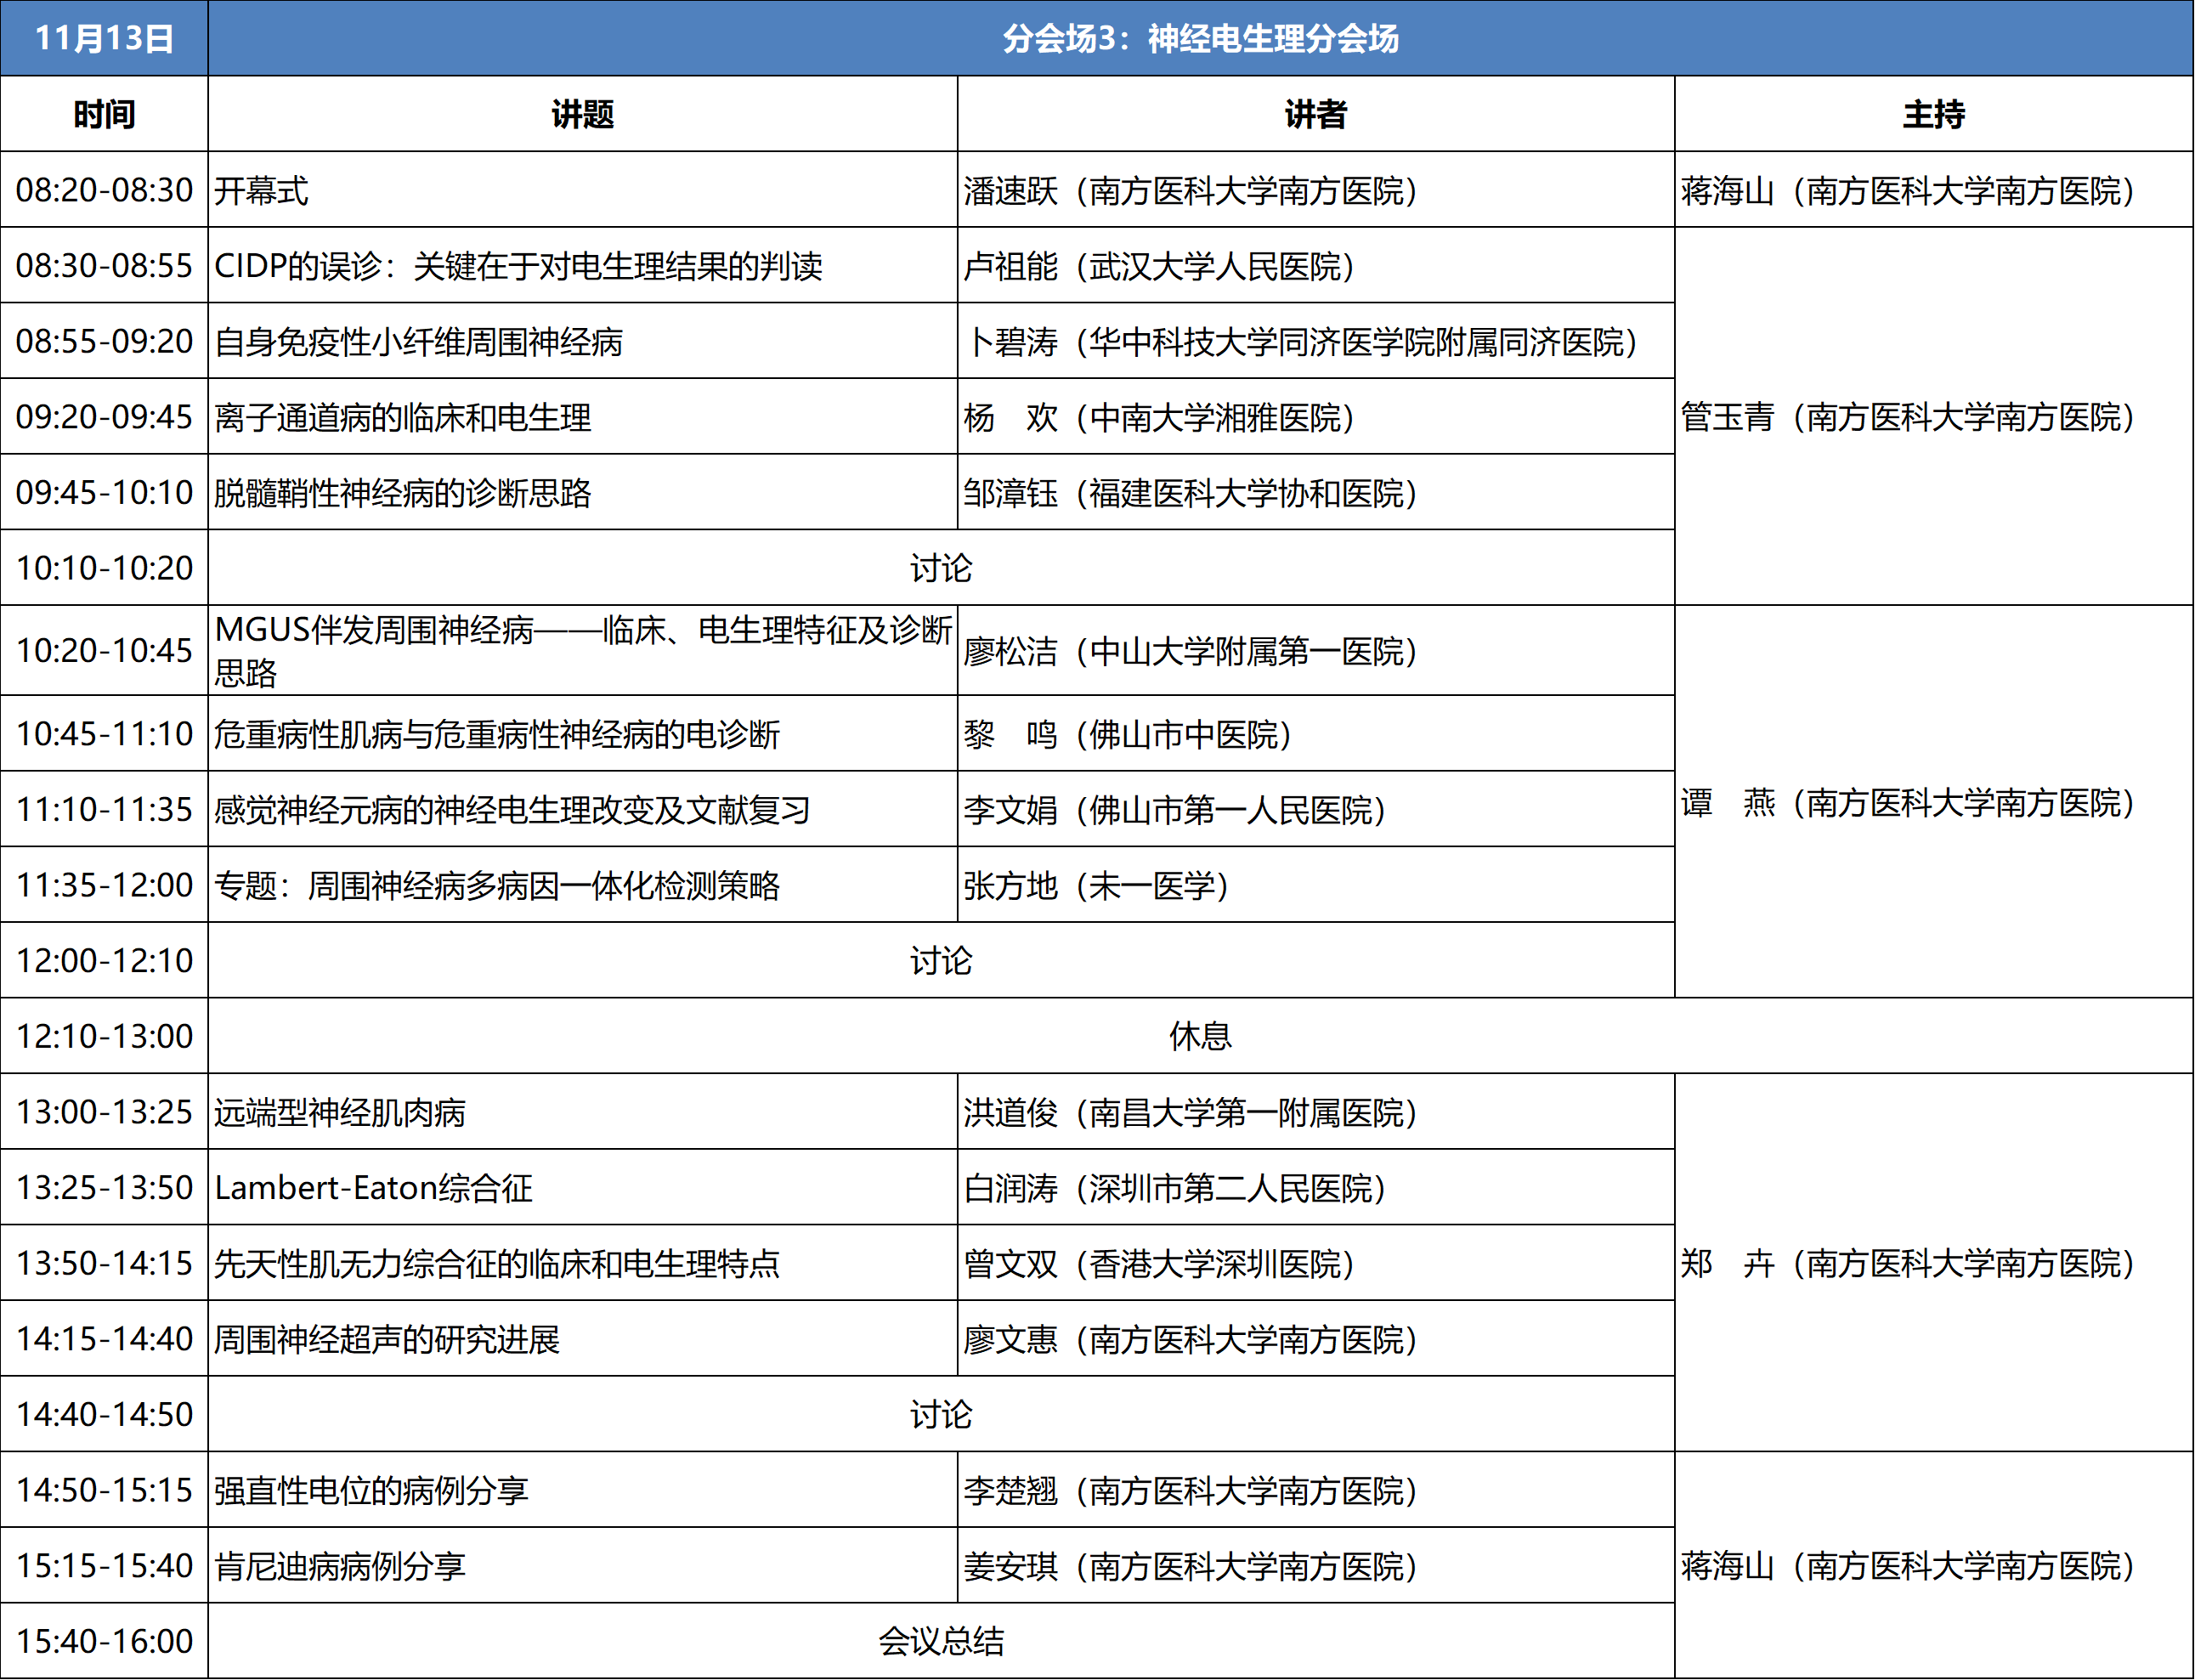Click topic 专题：周围神经病多病因一体化检测策略
Image resolution: width=2195 pixels, height=1680 pixels.
click(x=582, y=885)
